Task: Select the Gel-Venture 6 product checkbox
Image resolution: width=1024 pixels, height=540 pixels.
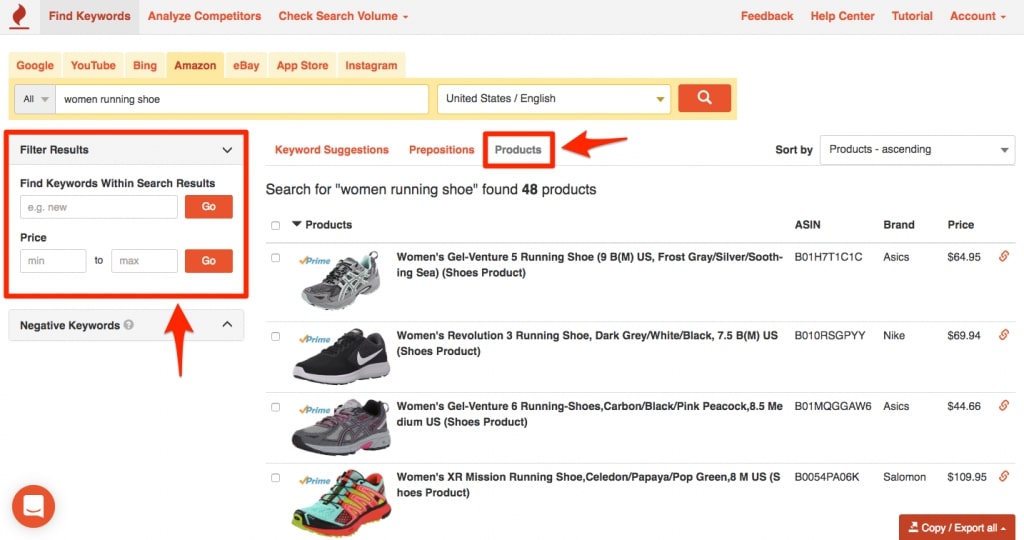Action: [276, 407]
